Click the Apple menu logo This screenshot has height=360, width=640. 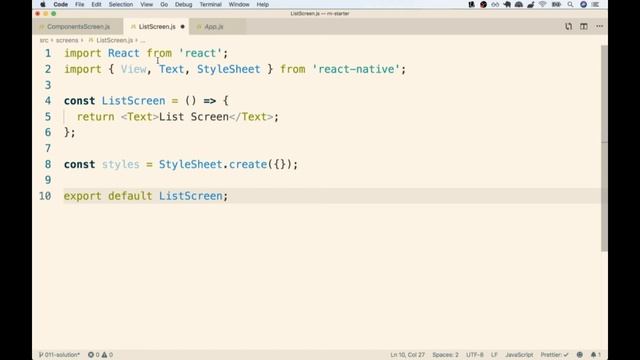pos(43,4)
